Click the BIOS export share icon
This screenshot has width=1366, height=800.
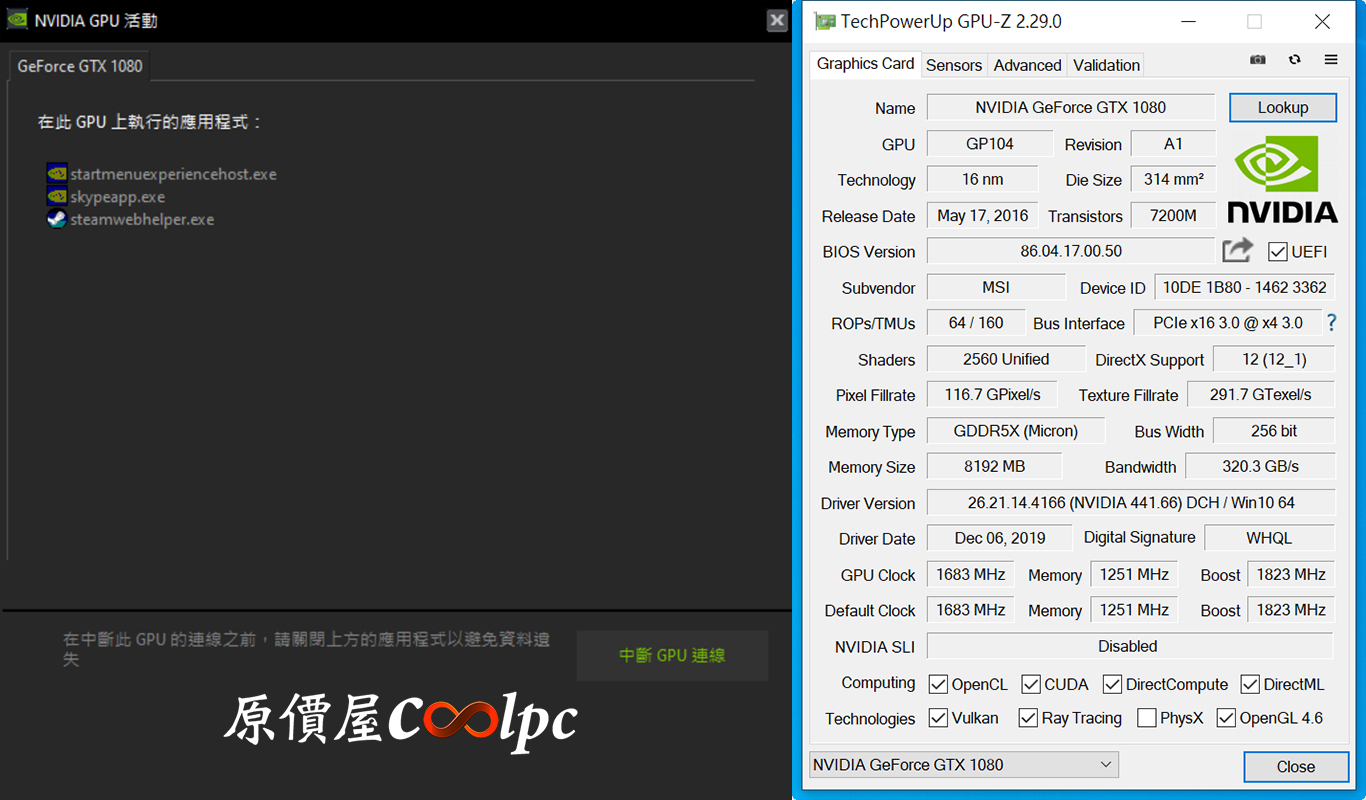click(x=1237, y=250)
